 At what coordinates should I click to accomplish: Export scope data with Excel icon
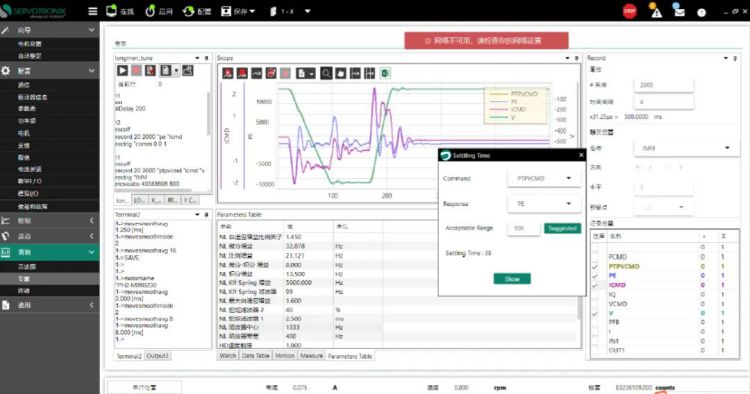click(x=385, y=73)
